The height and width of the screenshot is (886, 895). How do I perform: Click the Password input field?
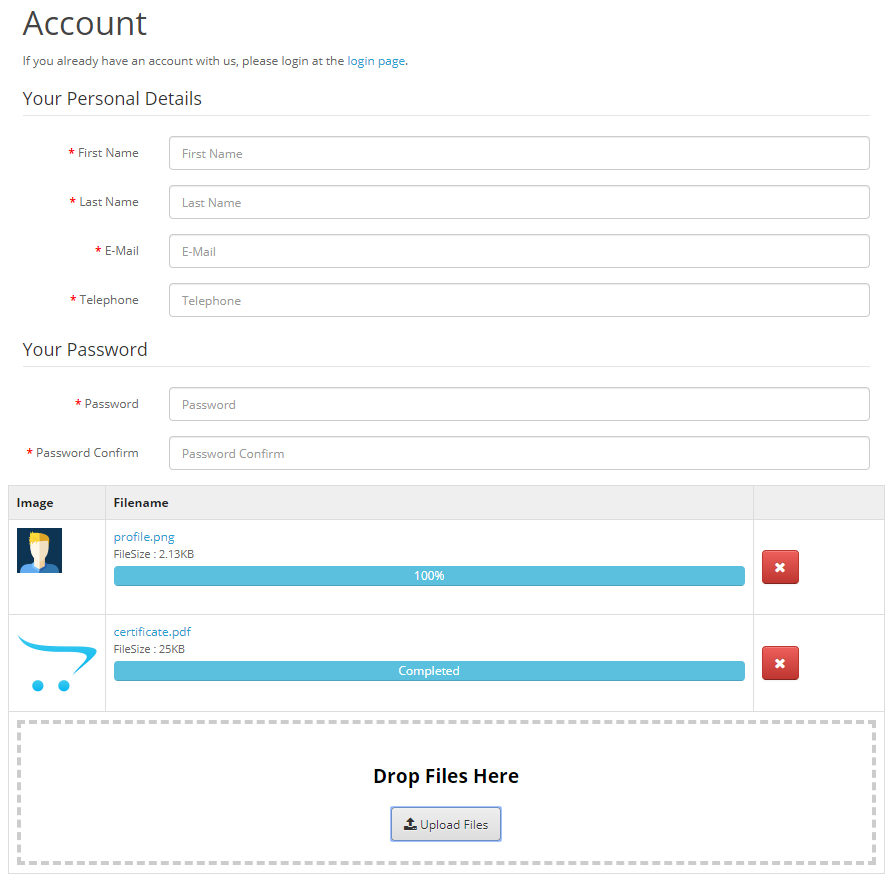(519, 404)
